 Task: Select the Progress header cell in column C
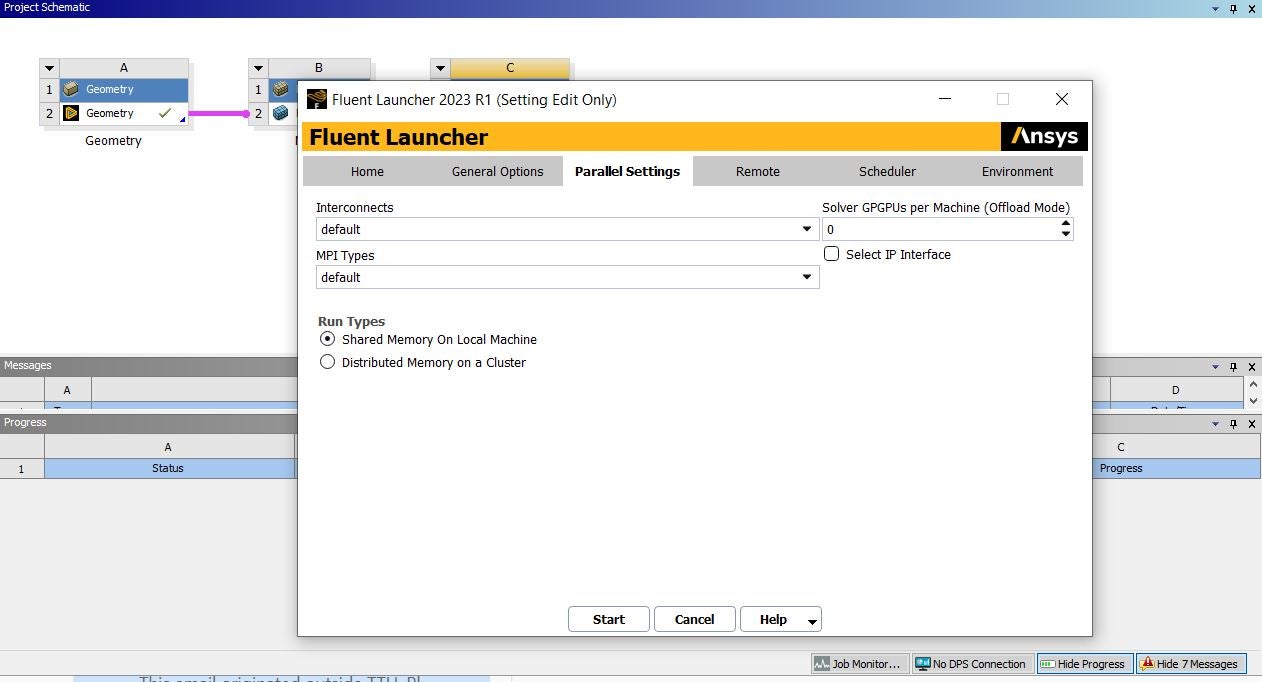pos(1121,468)
